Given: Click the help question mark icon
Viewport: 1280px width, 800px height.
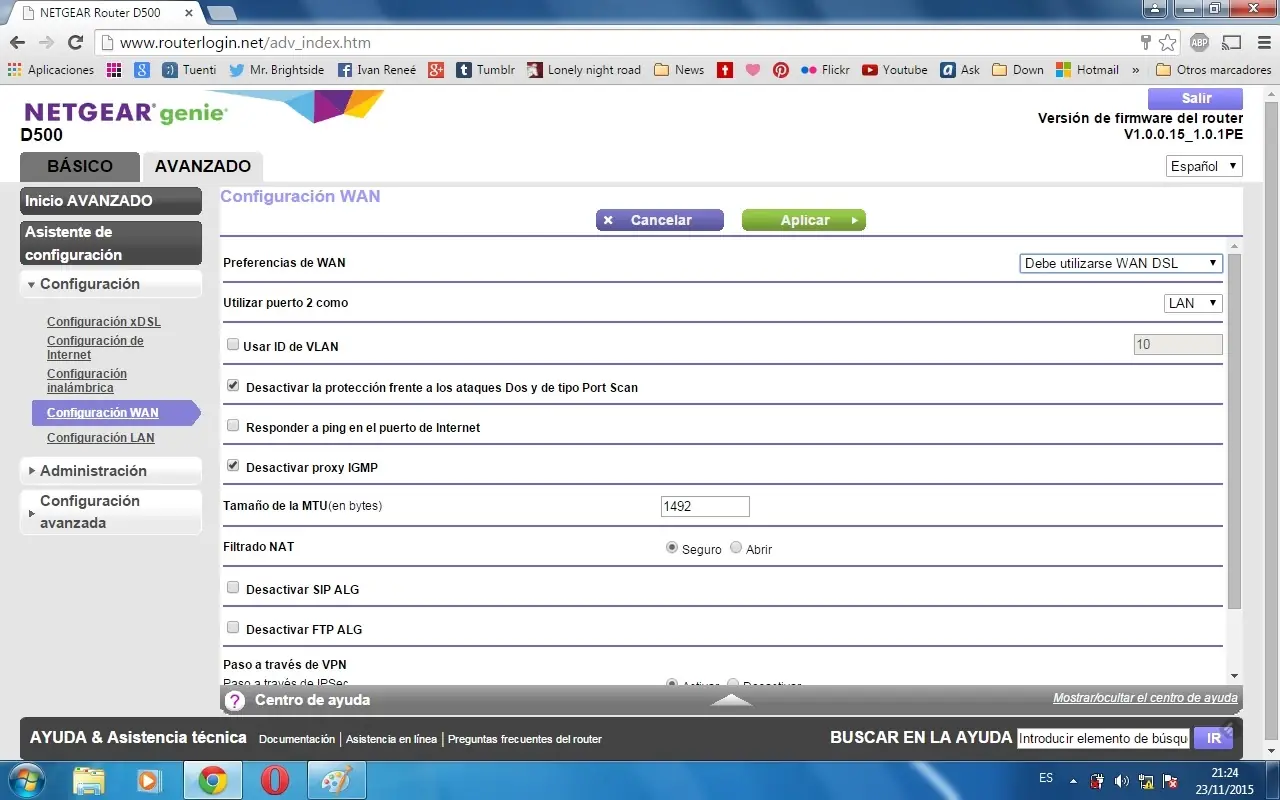Looking at the screenshot, I should click(235, 700).
